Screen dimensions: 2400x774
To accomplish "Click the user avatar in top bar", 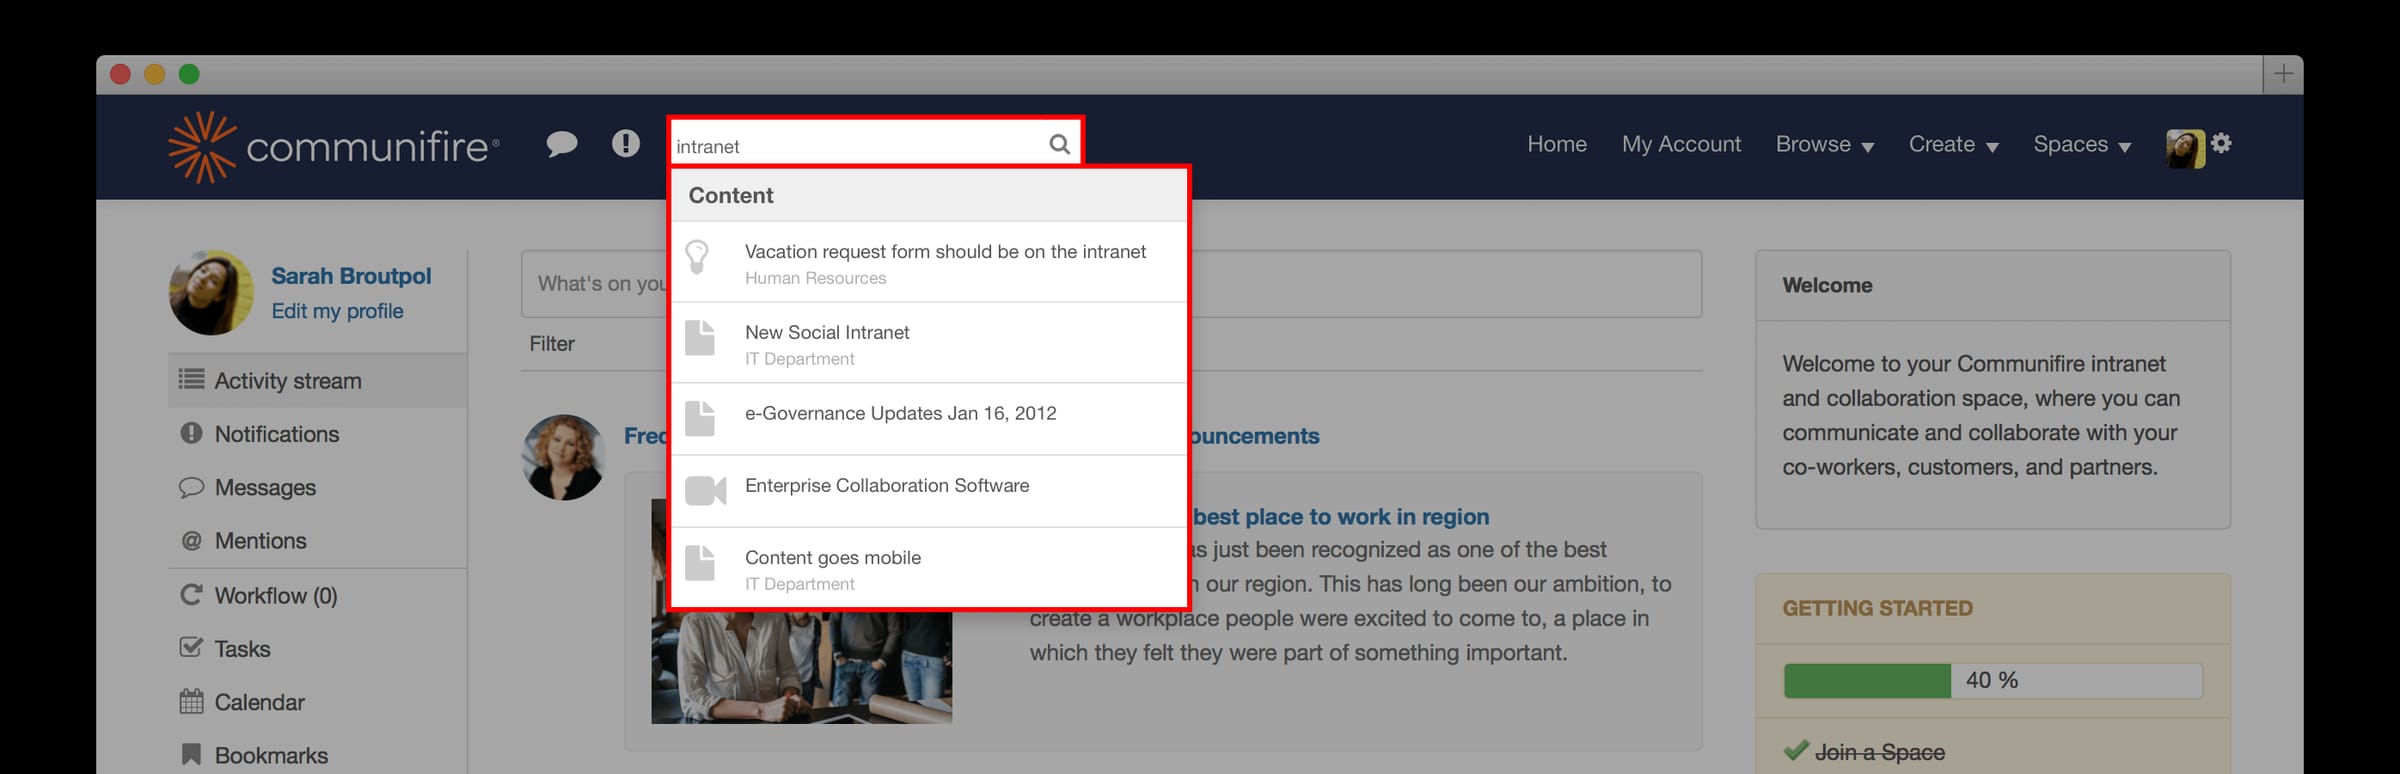I will (2184, 148).
